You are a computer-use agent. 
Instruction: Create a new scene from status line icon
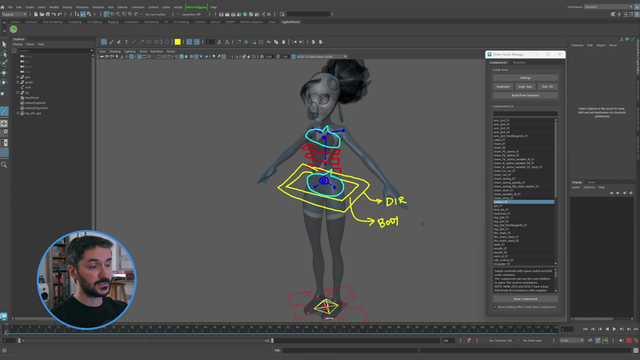(x=36, y=14)
